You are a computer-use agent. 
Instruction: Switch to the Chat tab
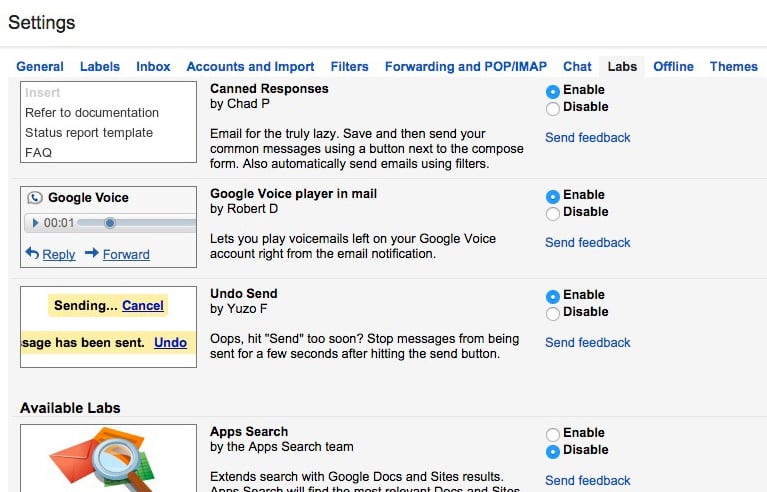click(577, 67)
